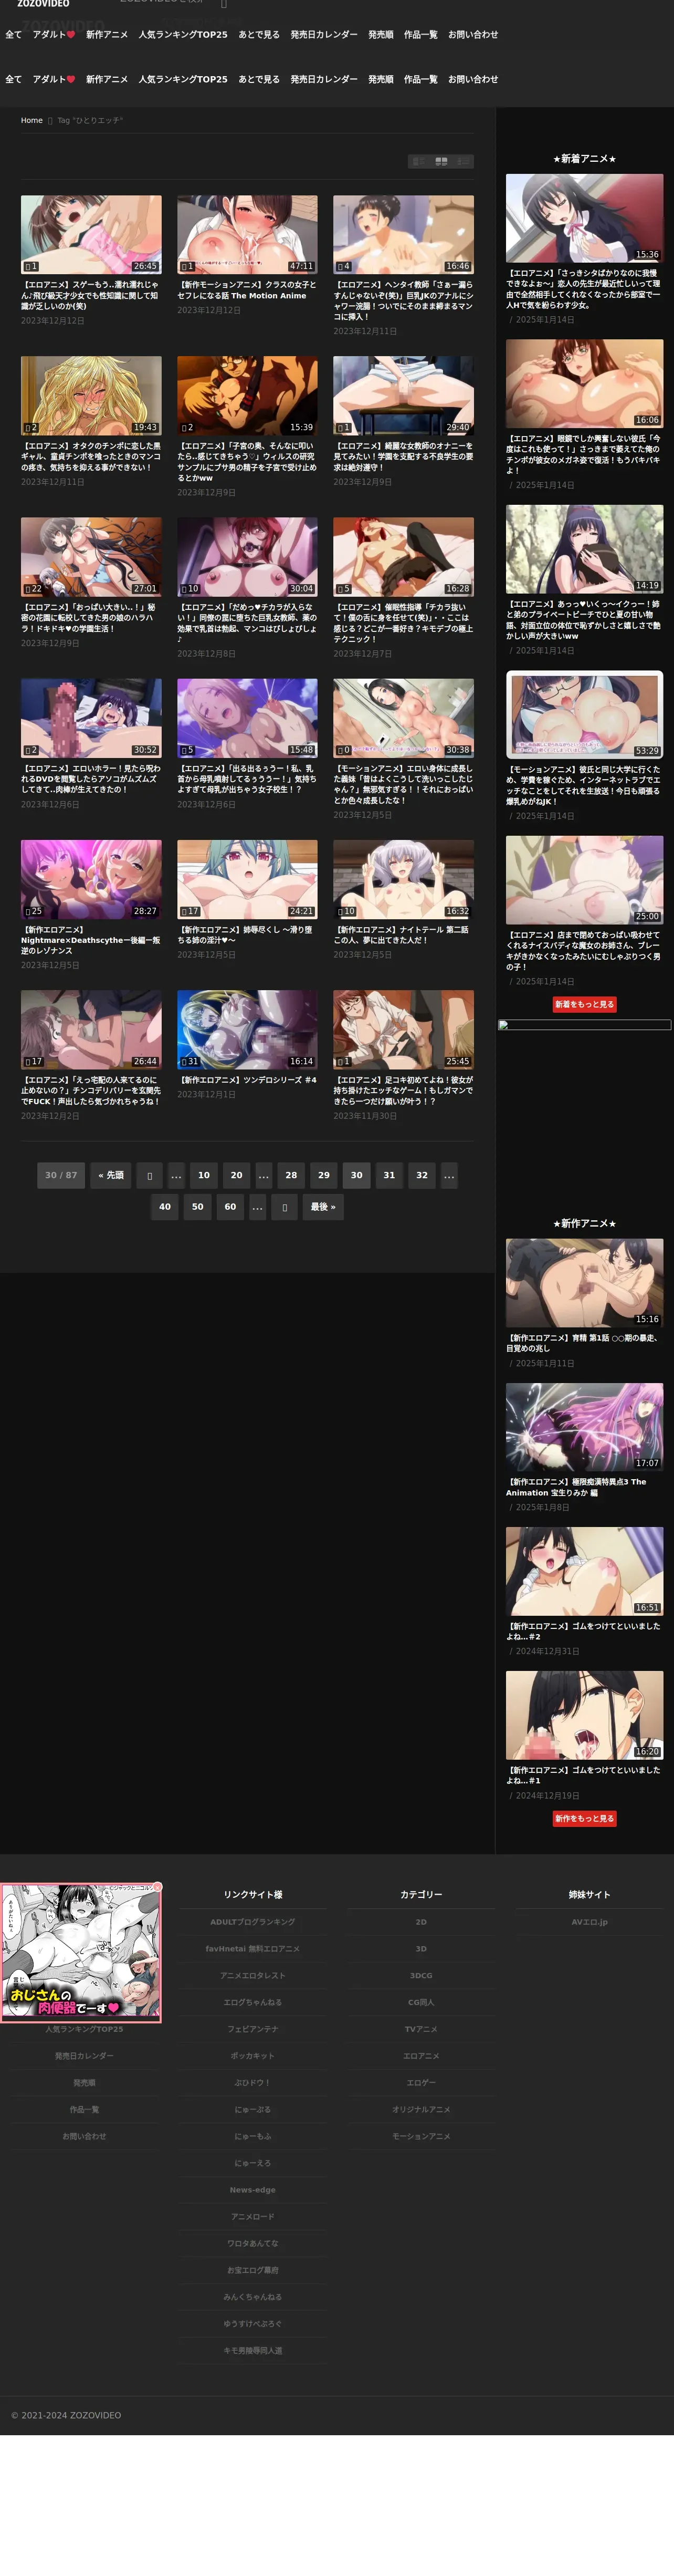Open footer link アニメエロタレスト
Viewport: 674px width, 2576px height.
tap(253, 1976)
